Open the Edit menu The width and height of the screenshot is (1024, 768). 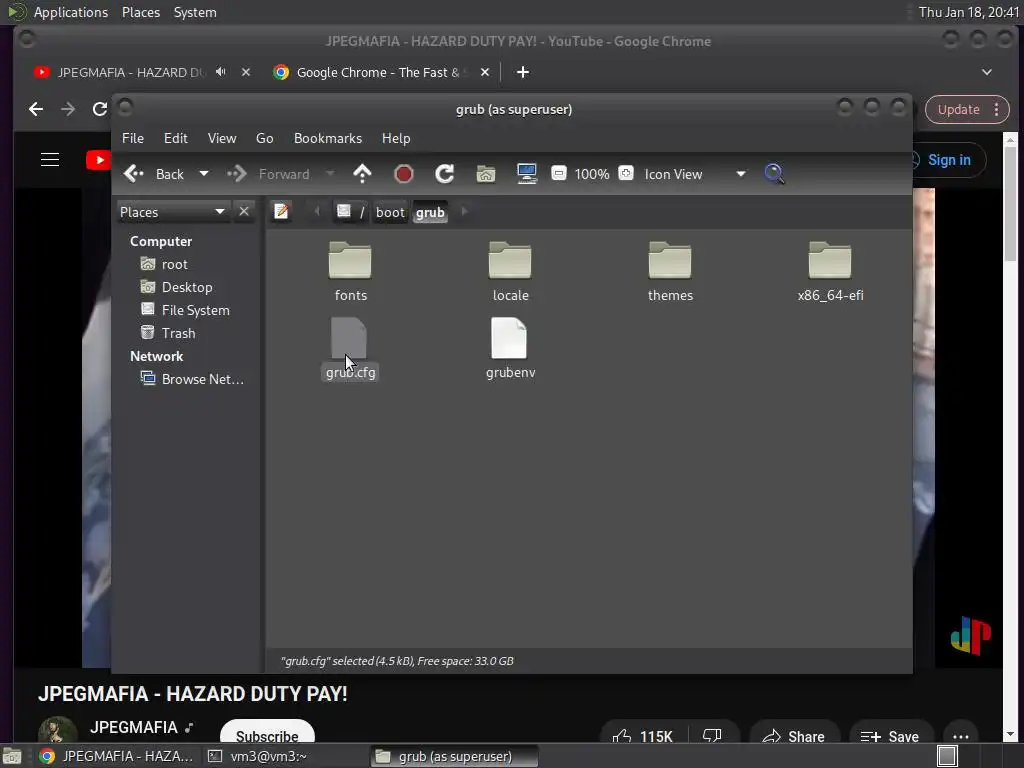pyautogui.click(x=176, y=138)
